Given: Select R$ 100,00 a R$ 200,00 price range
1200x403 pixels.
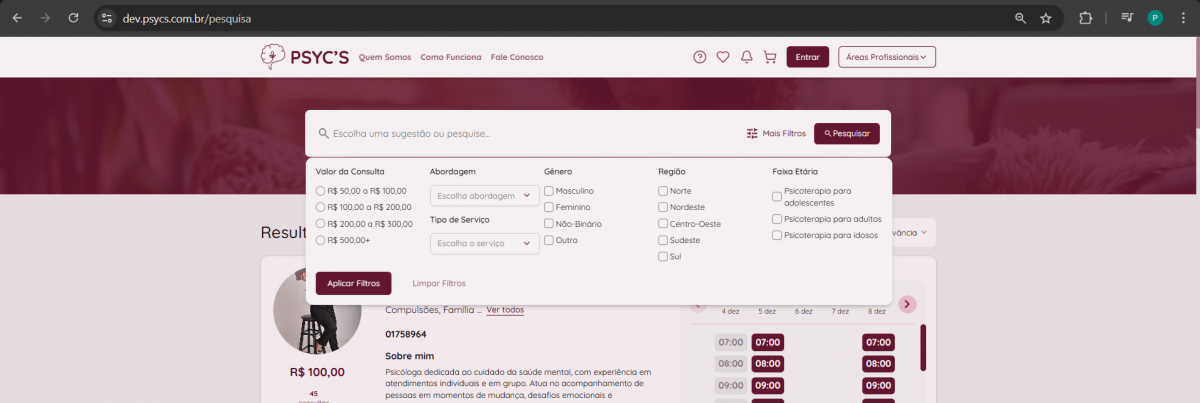Looking at the screenshot, I should tap(320, 207).
